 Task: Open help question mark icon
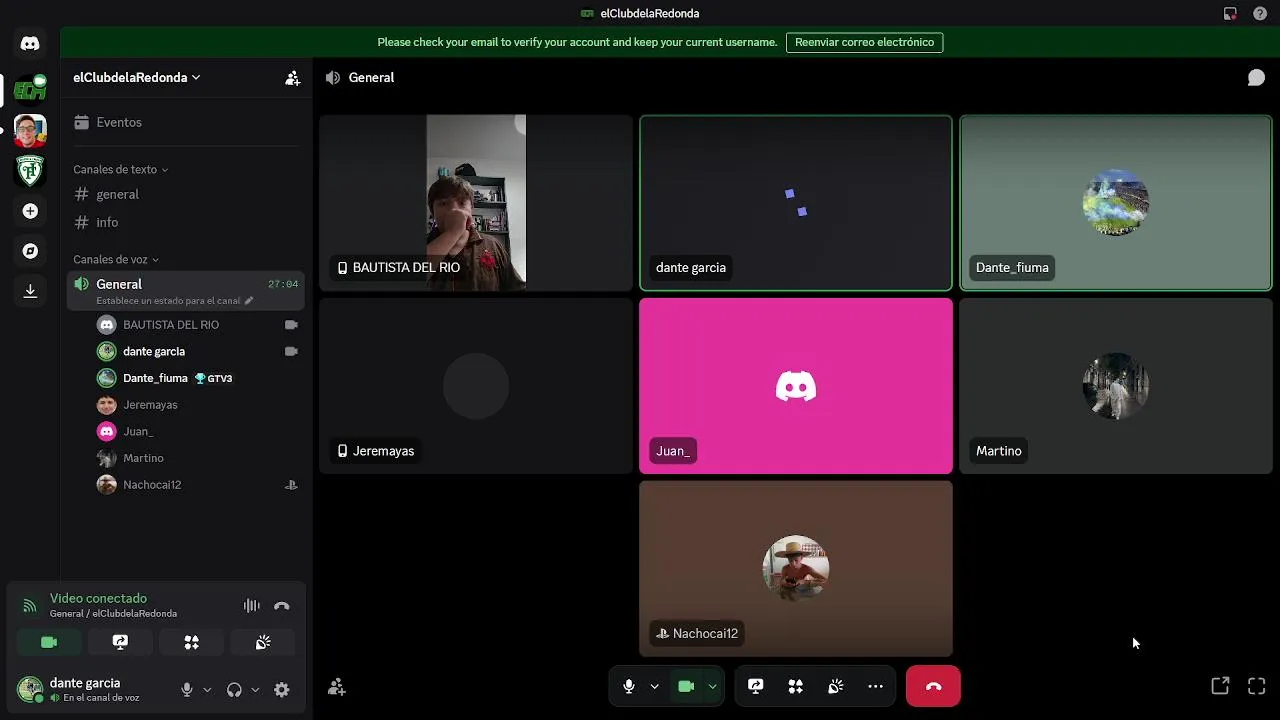(1260, 14)
